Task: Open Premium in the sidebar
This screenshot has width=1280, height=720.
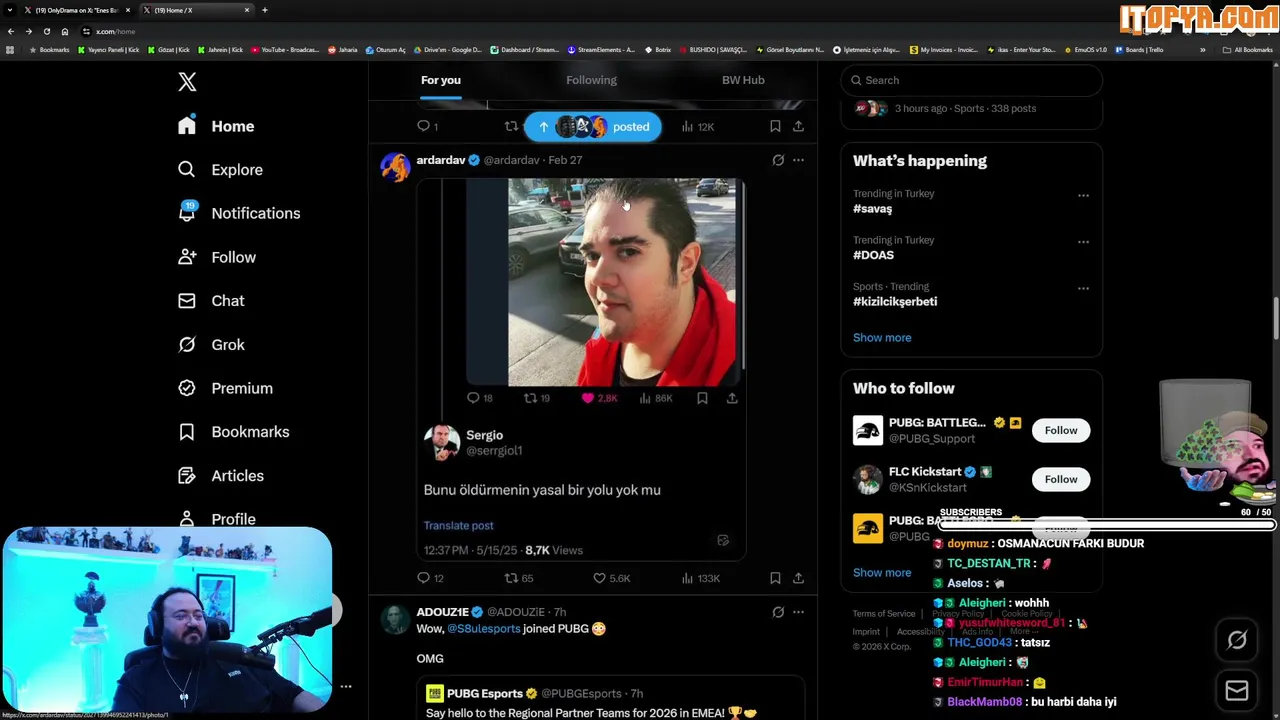Action: coord(225,388)
